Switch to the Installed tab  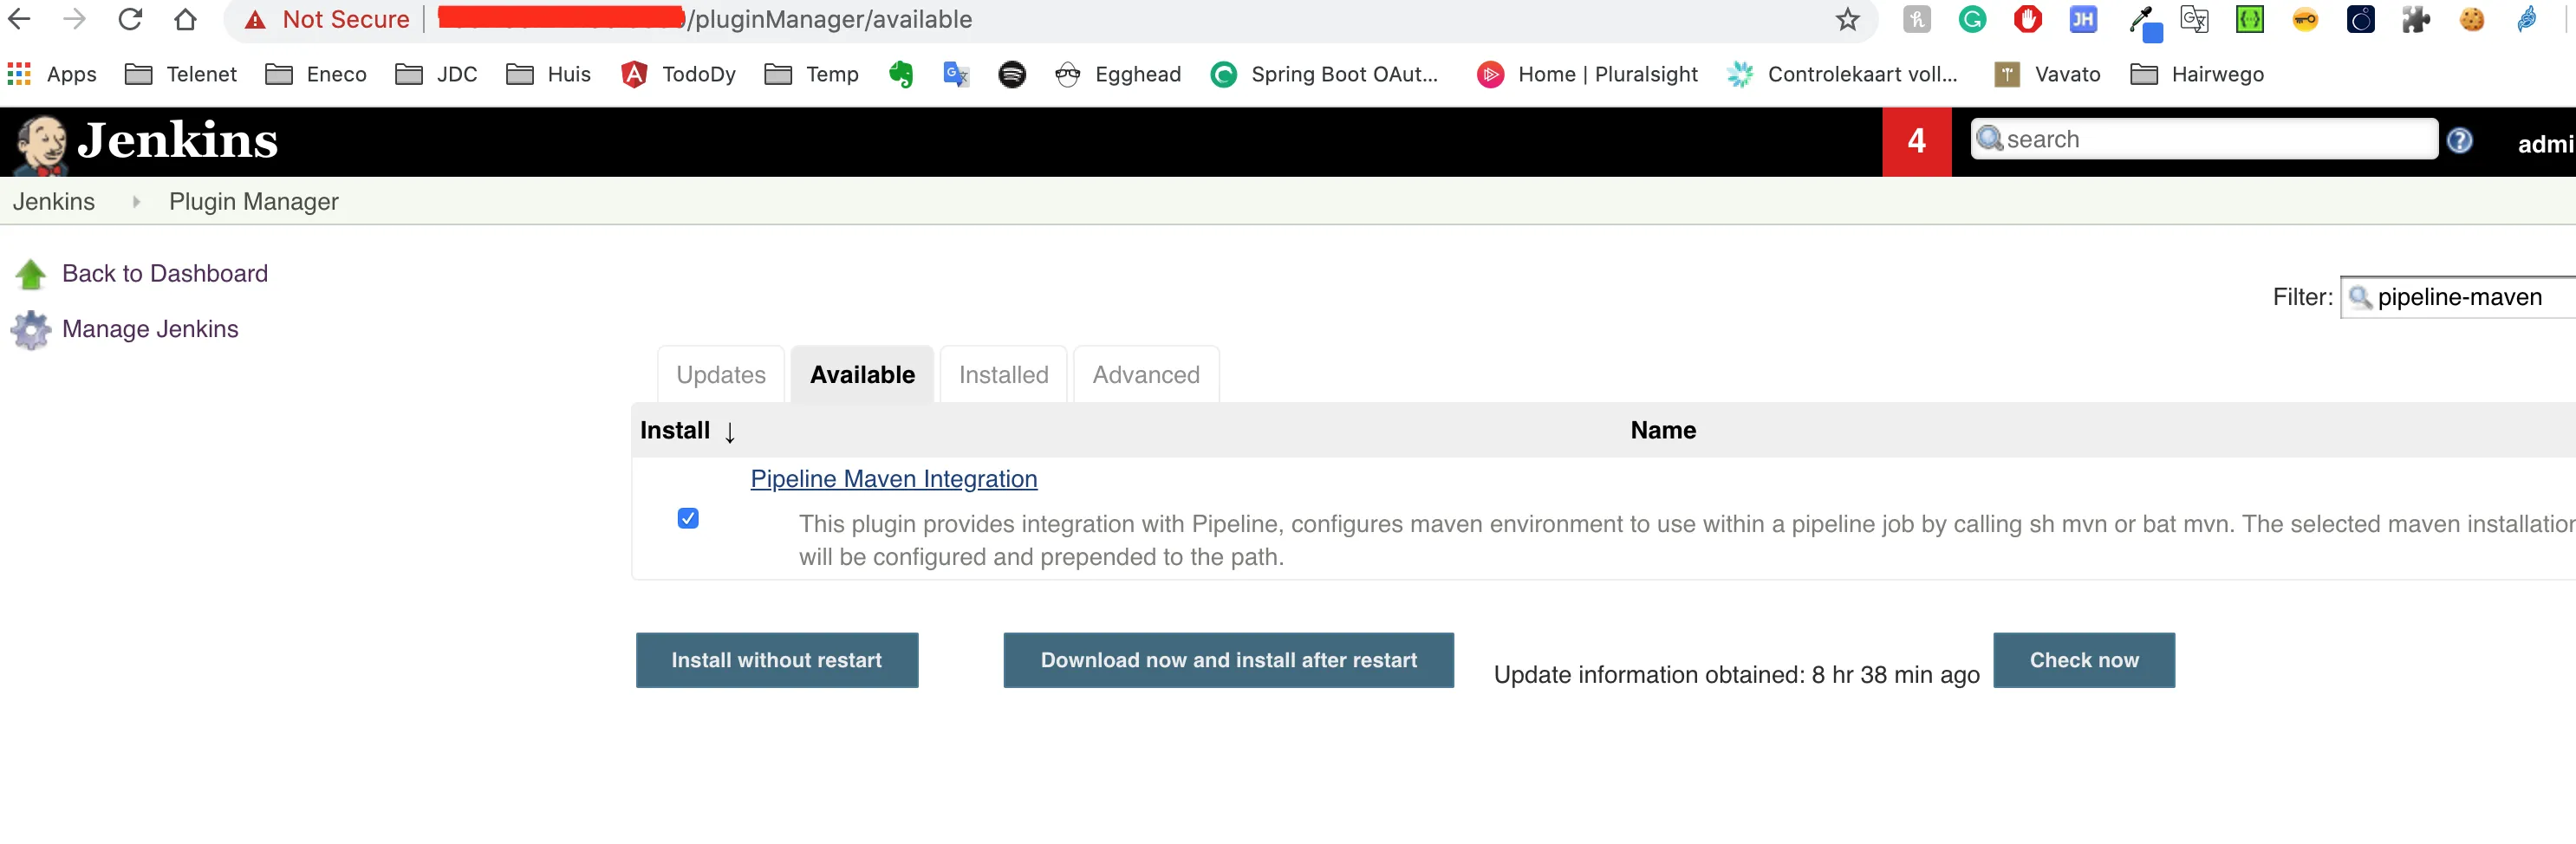[1003, 375]
